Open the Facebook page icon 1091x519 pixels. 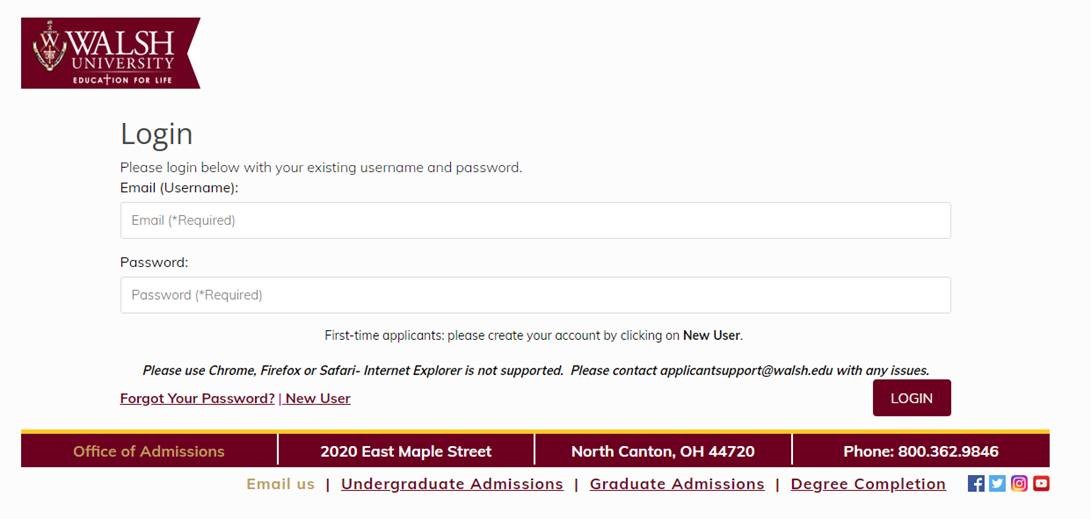coord(976,484)
